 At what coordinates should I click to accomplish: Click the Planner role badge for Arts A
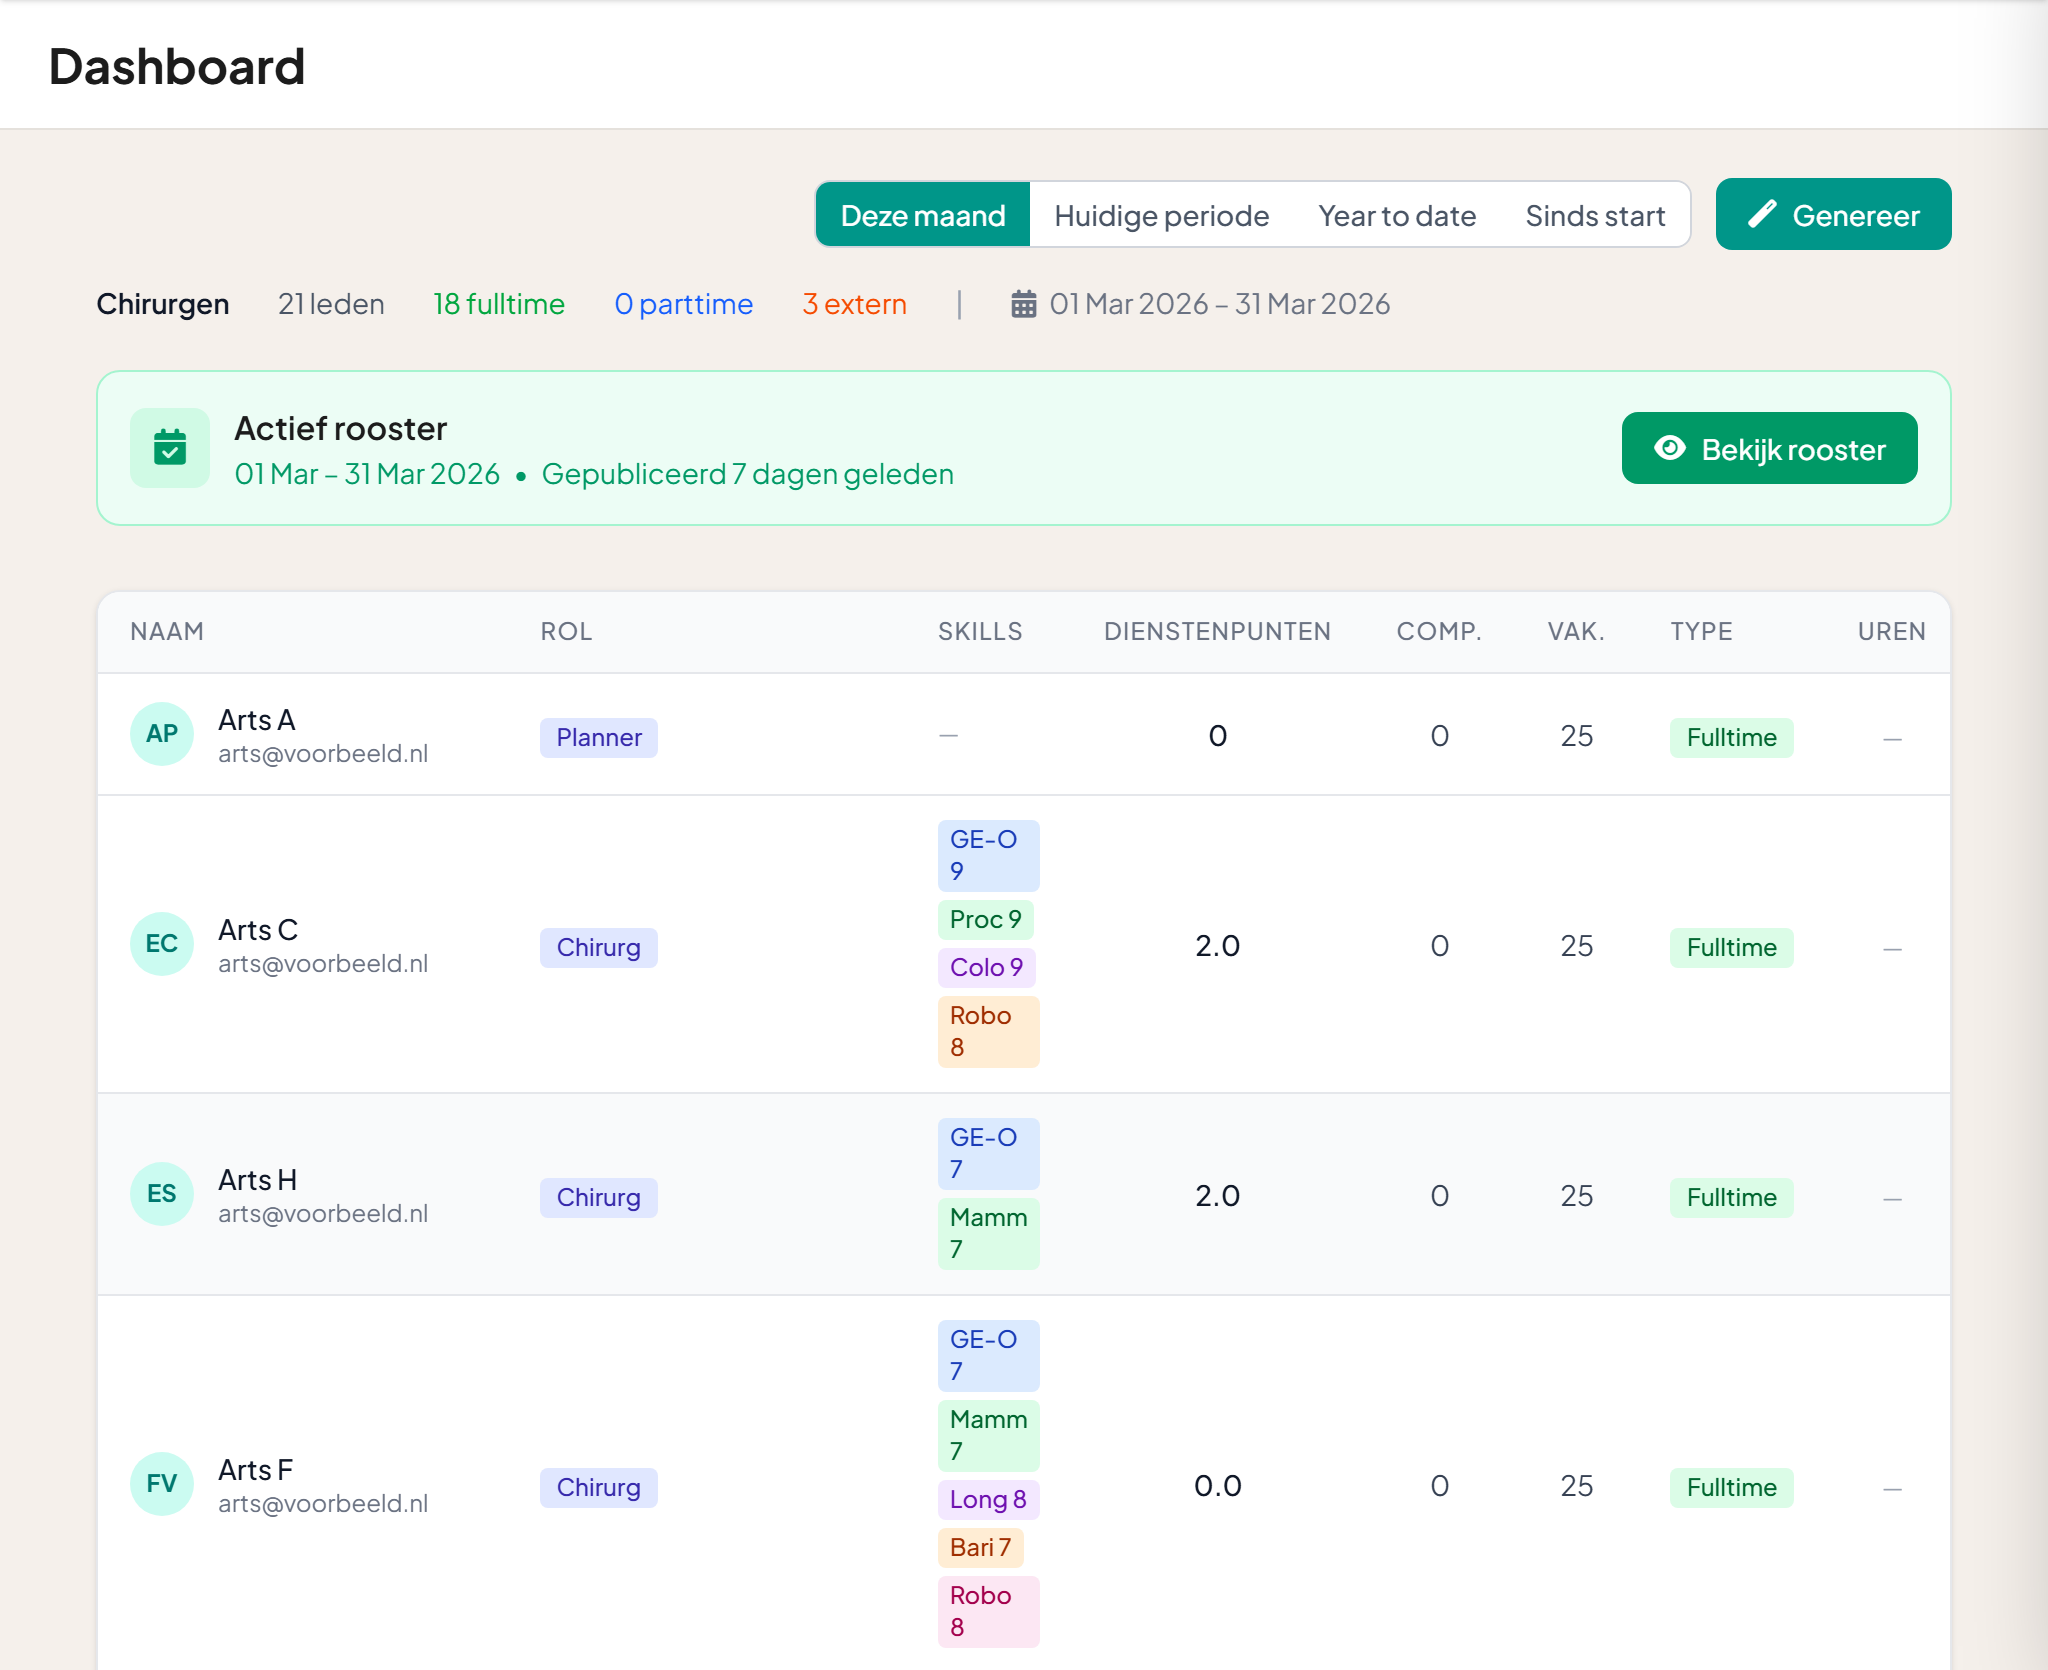coord(598,738)
